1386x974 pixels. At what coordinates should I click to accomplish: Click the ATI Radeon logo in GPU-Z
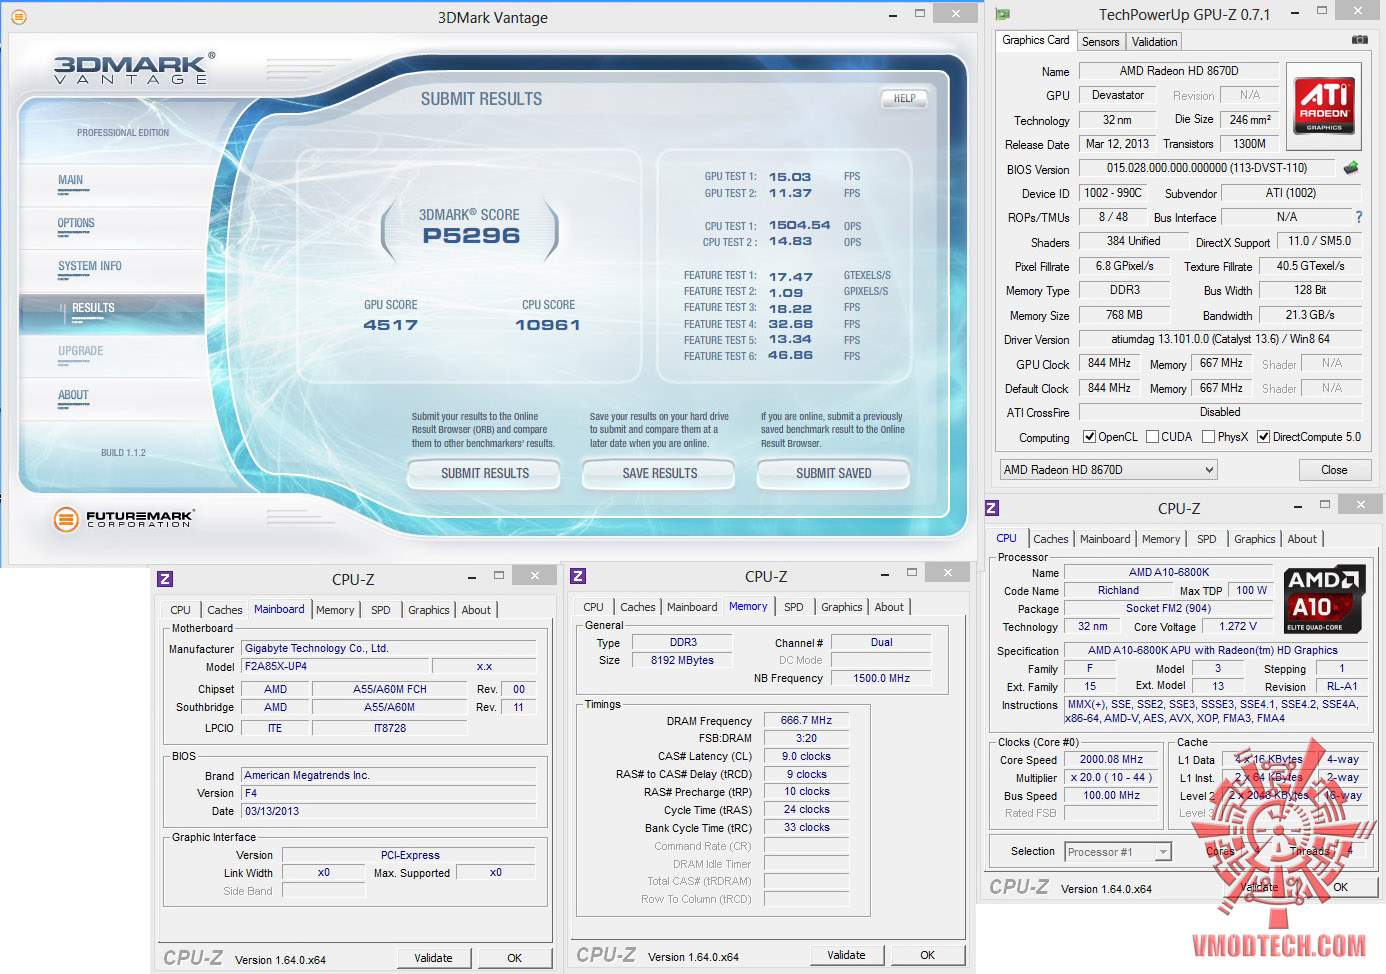1324,106
